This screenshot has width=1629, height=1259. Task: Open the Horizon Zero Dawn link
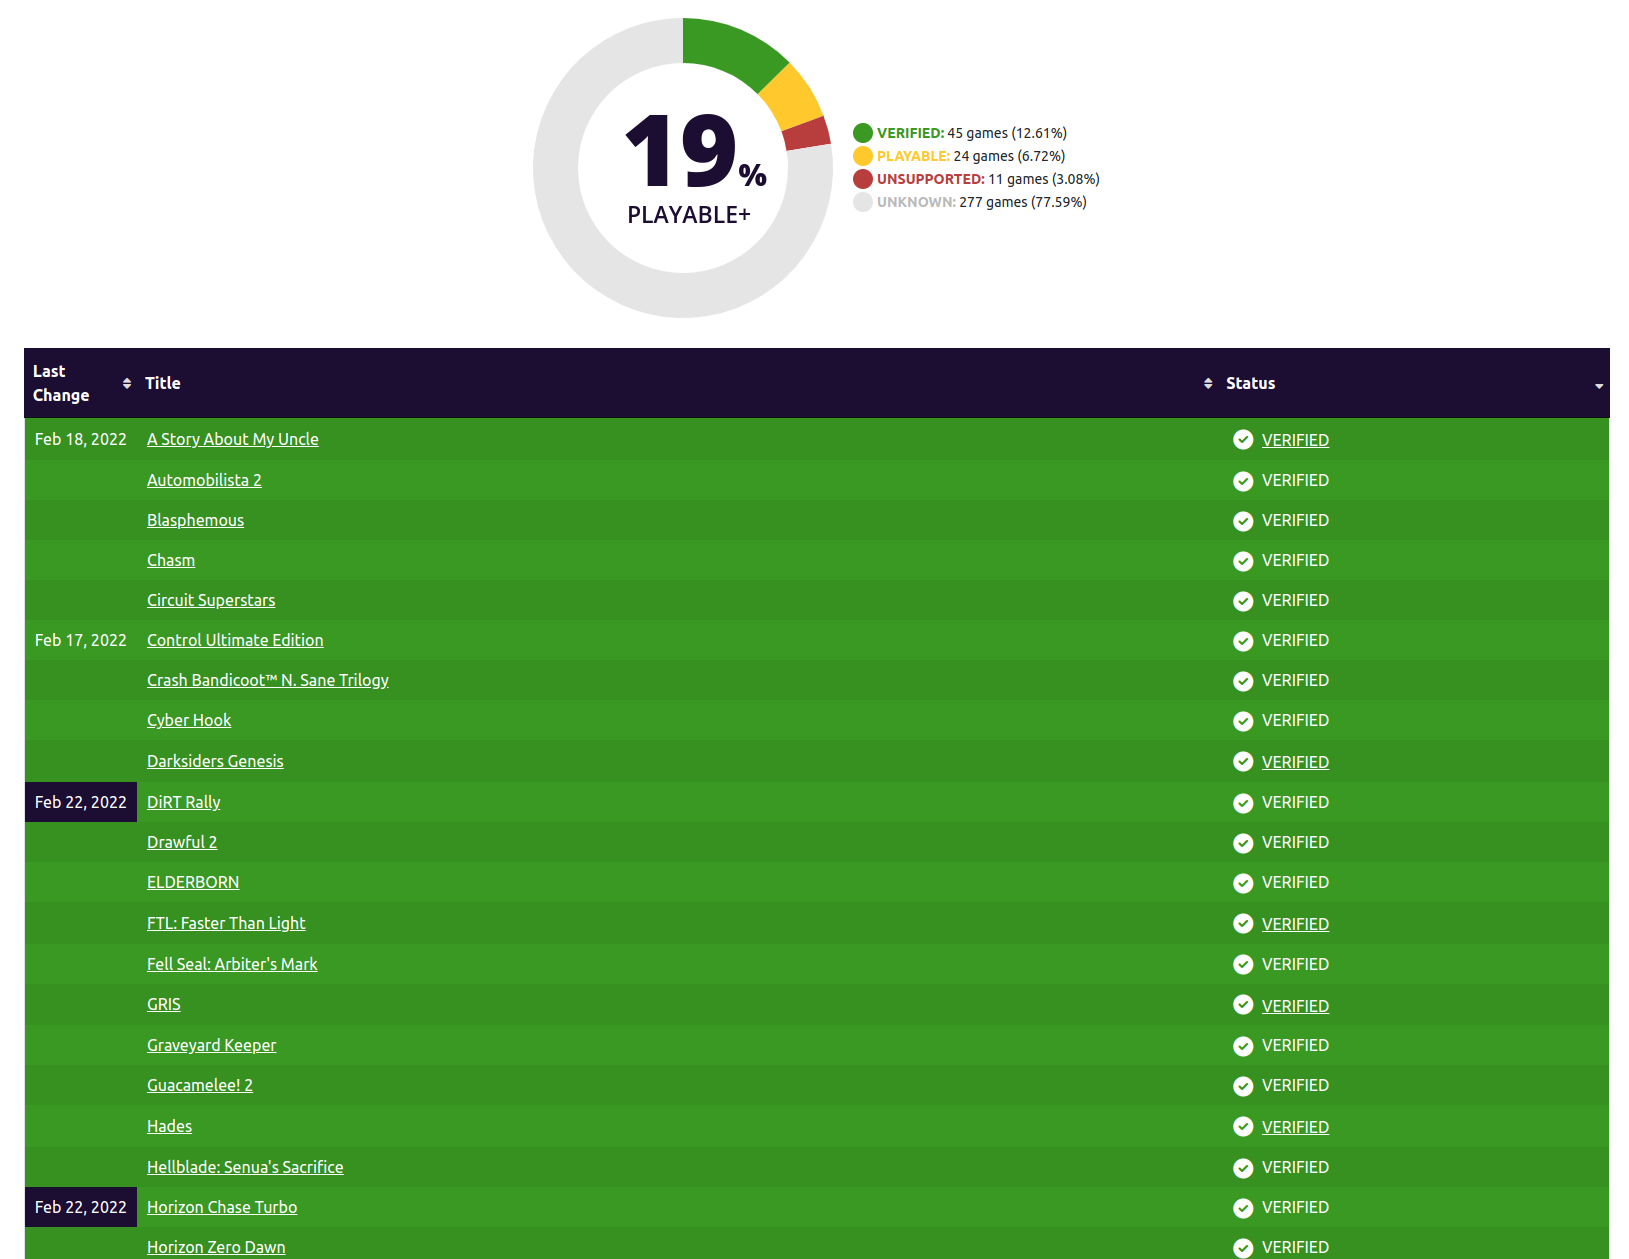[x=216, y=1247]
